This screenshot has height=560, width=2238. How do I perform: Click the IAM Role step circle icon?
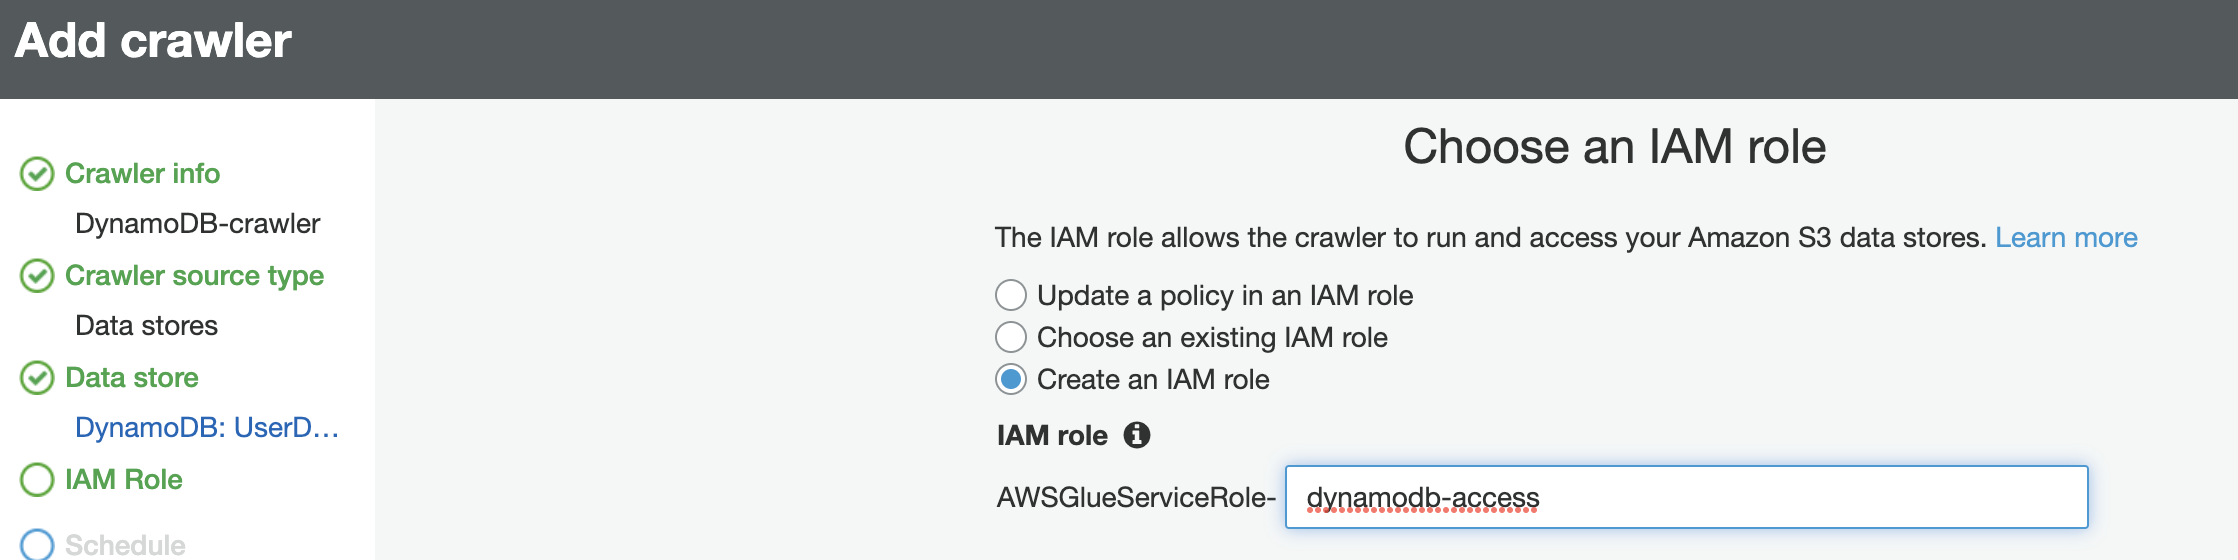click(x=37, y=480)
